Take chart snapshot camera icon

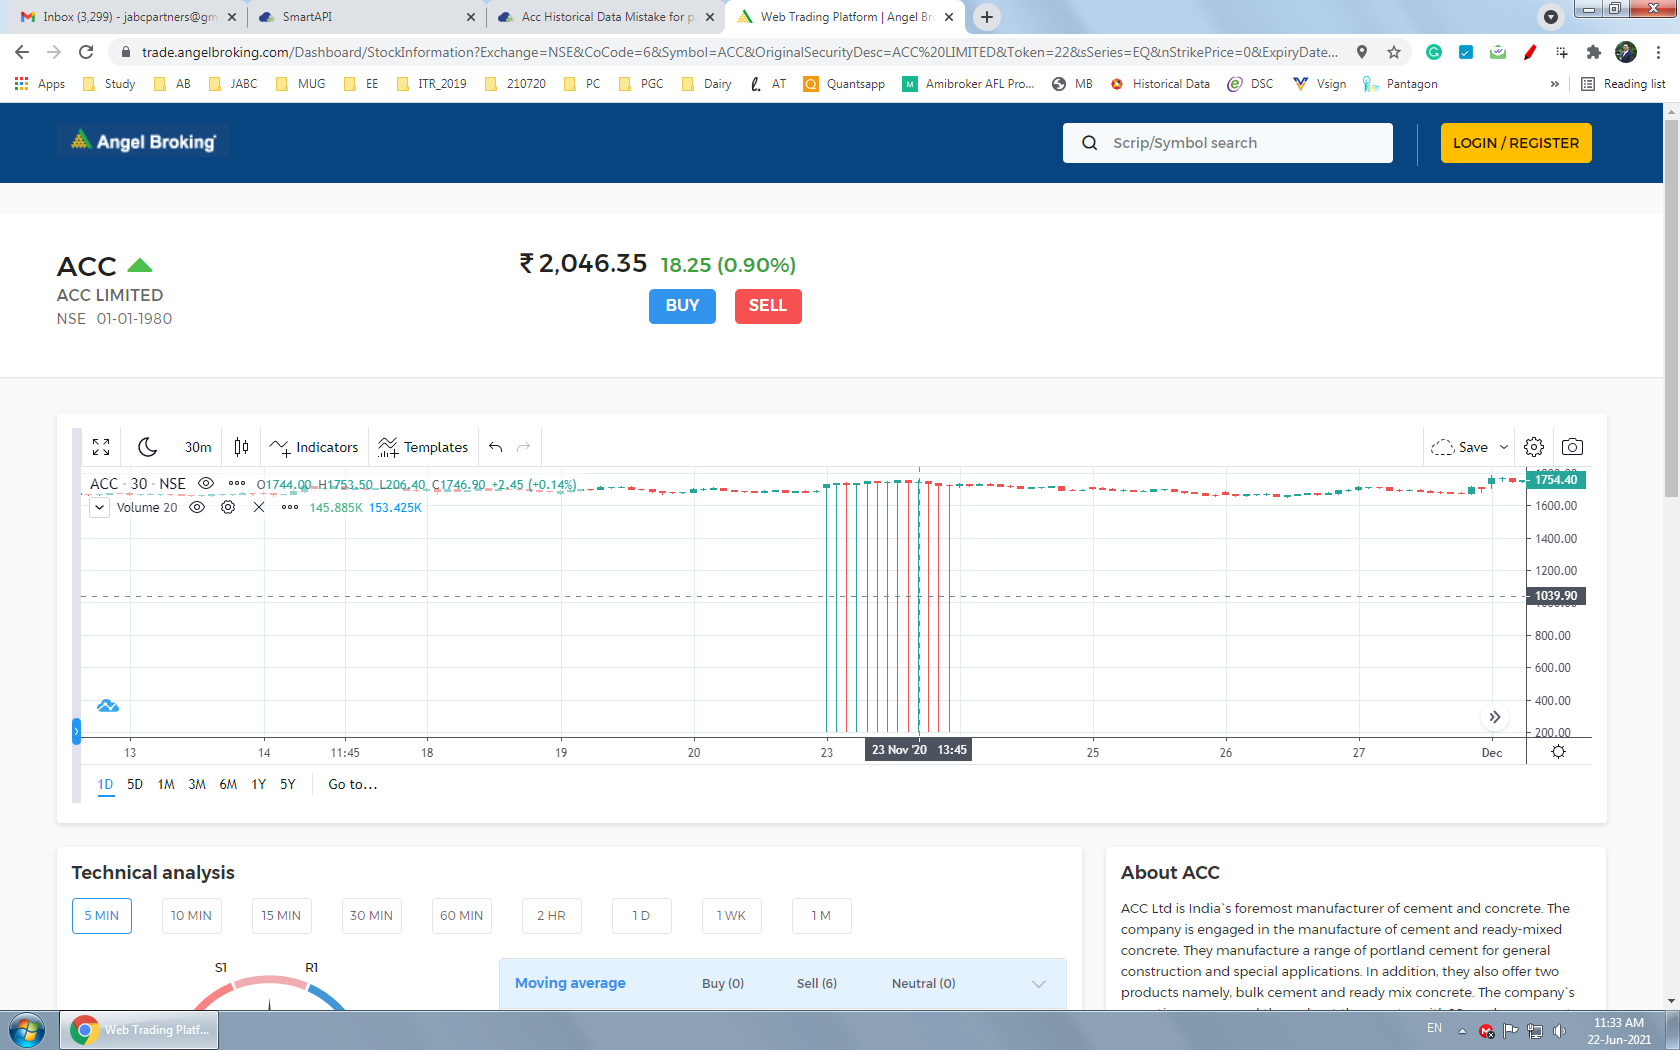tap(1572, 447)
